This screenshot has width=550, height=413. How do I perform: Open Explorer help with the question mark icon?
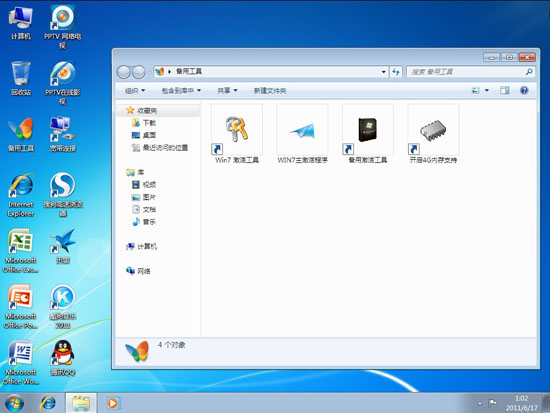pyautogui.click(x=524, y=91)
